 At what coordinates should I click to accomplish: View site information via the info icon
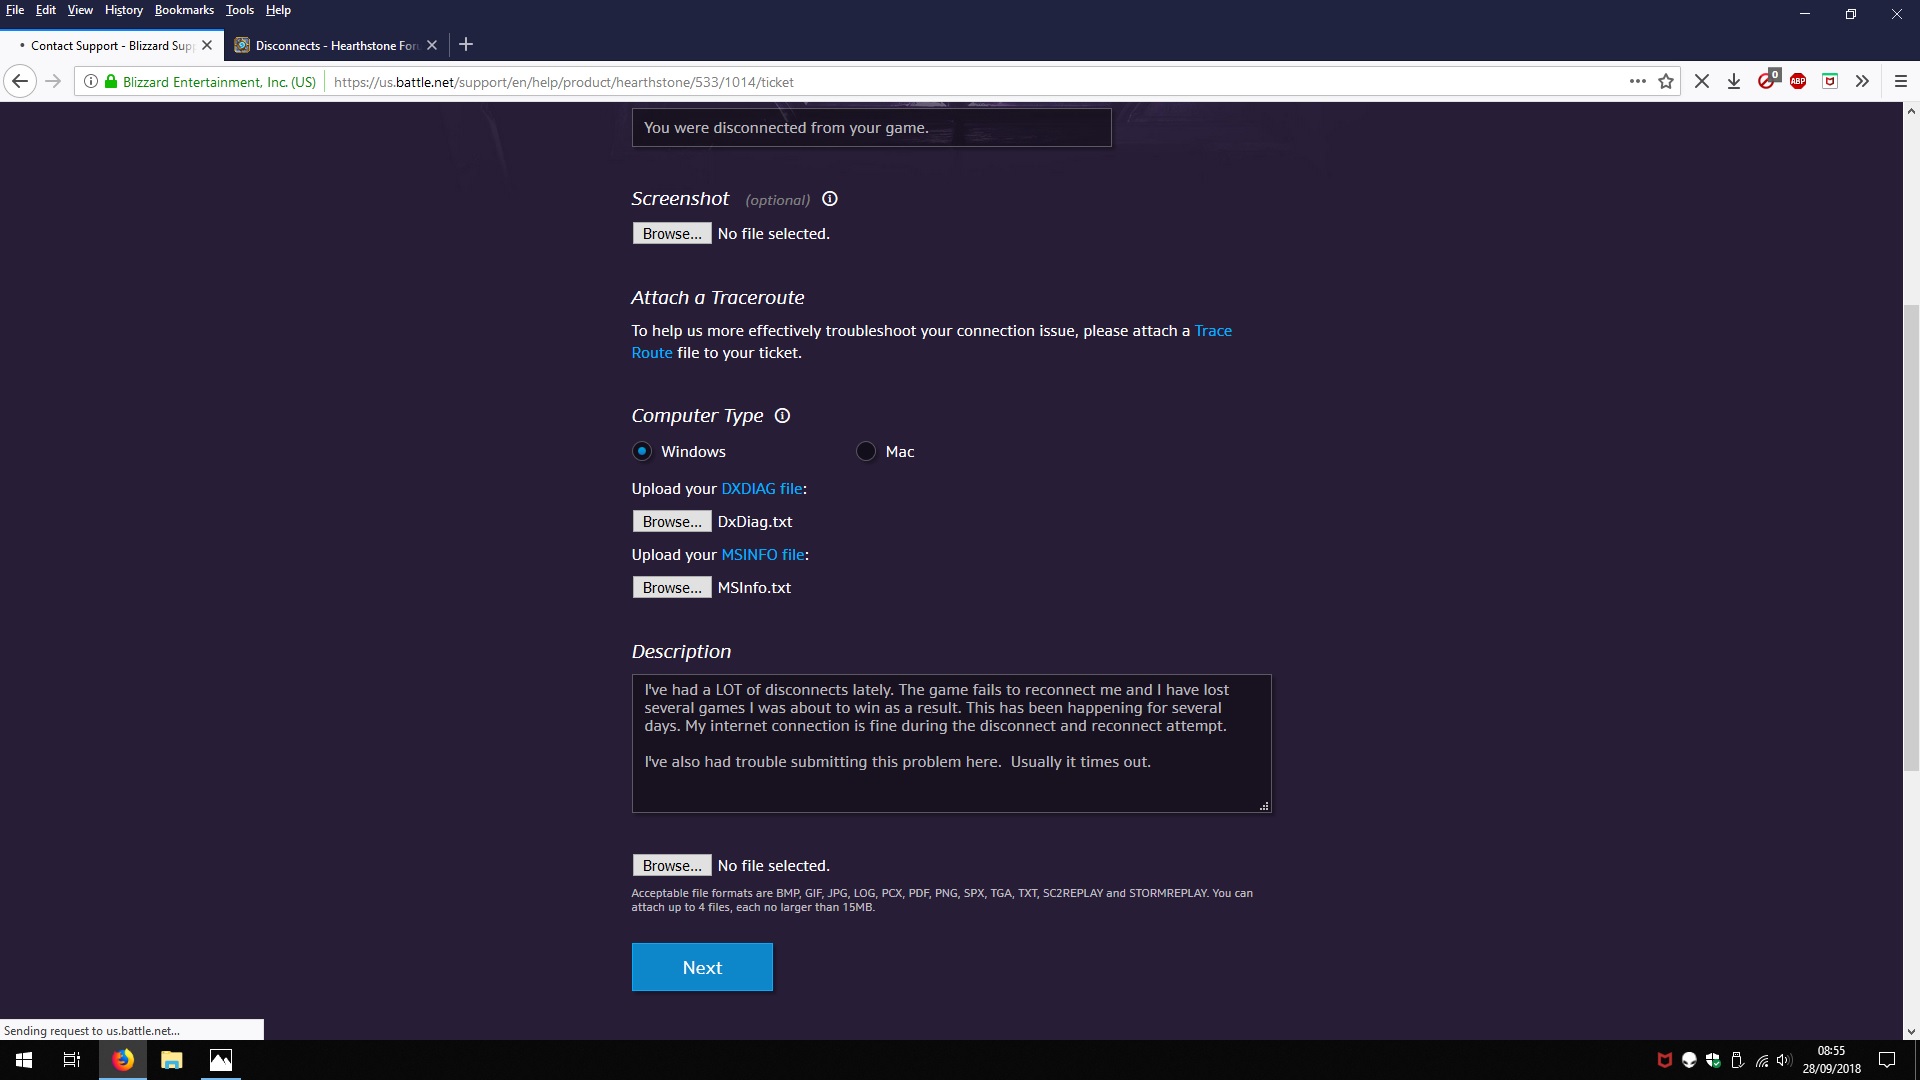[90, 82]
